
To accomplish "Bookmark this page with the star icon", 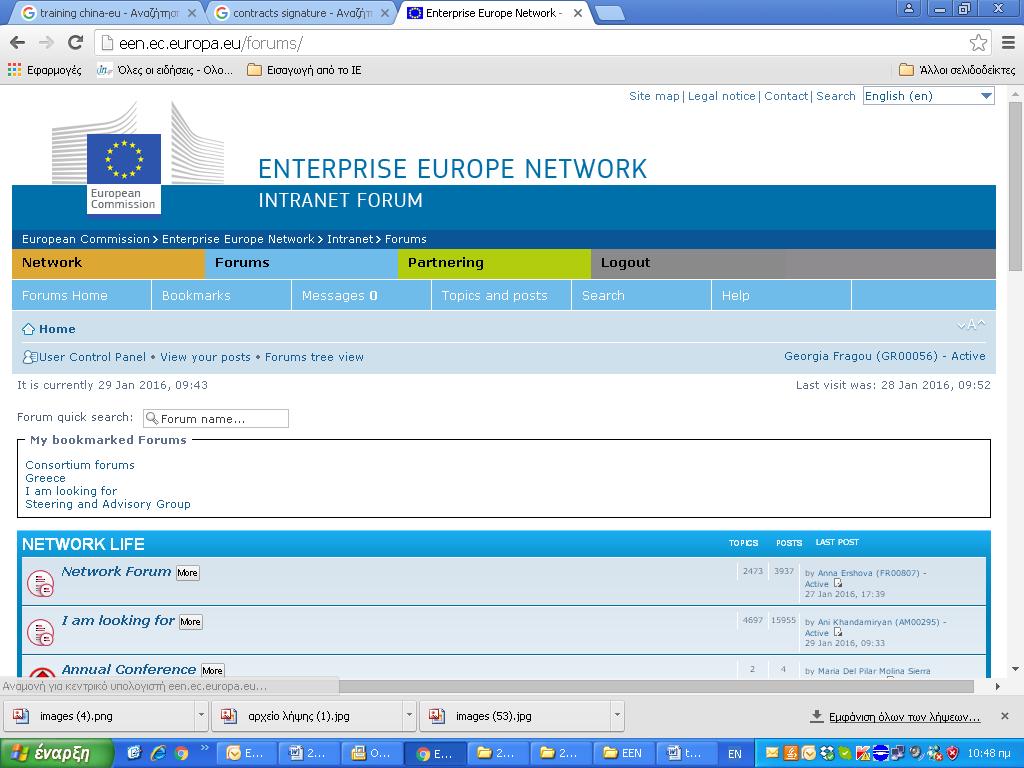I will [x=978, y=43].
